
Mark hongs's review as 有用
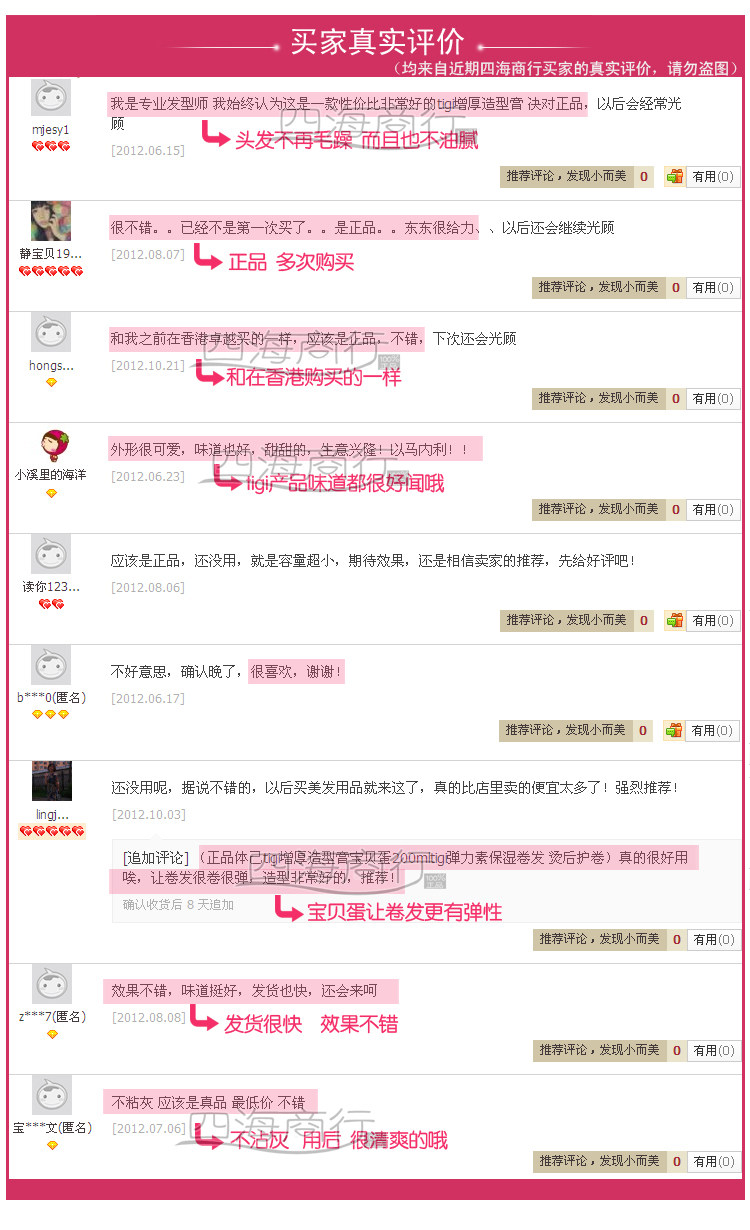point(713,398)
